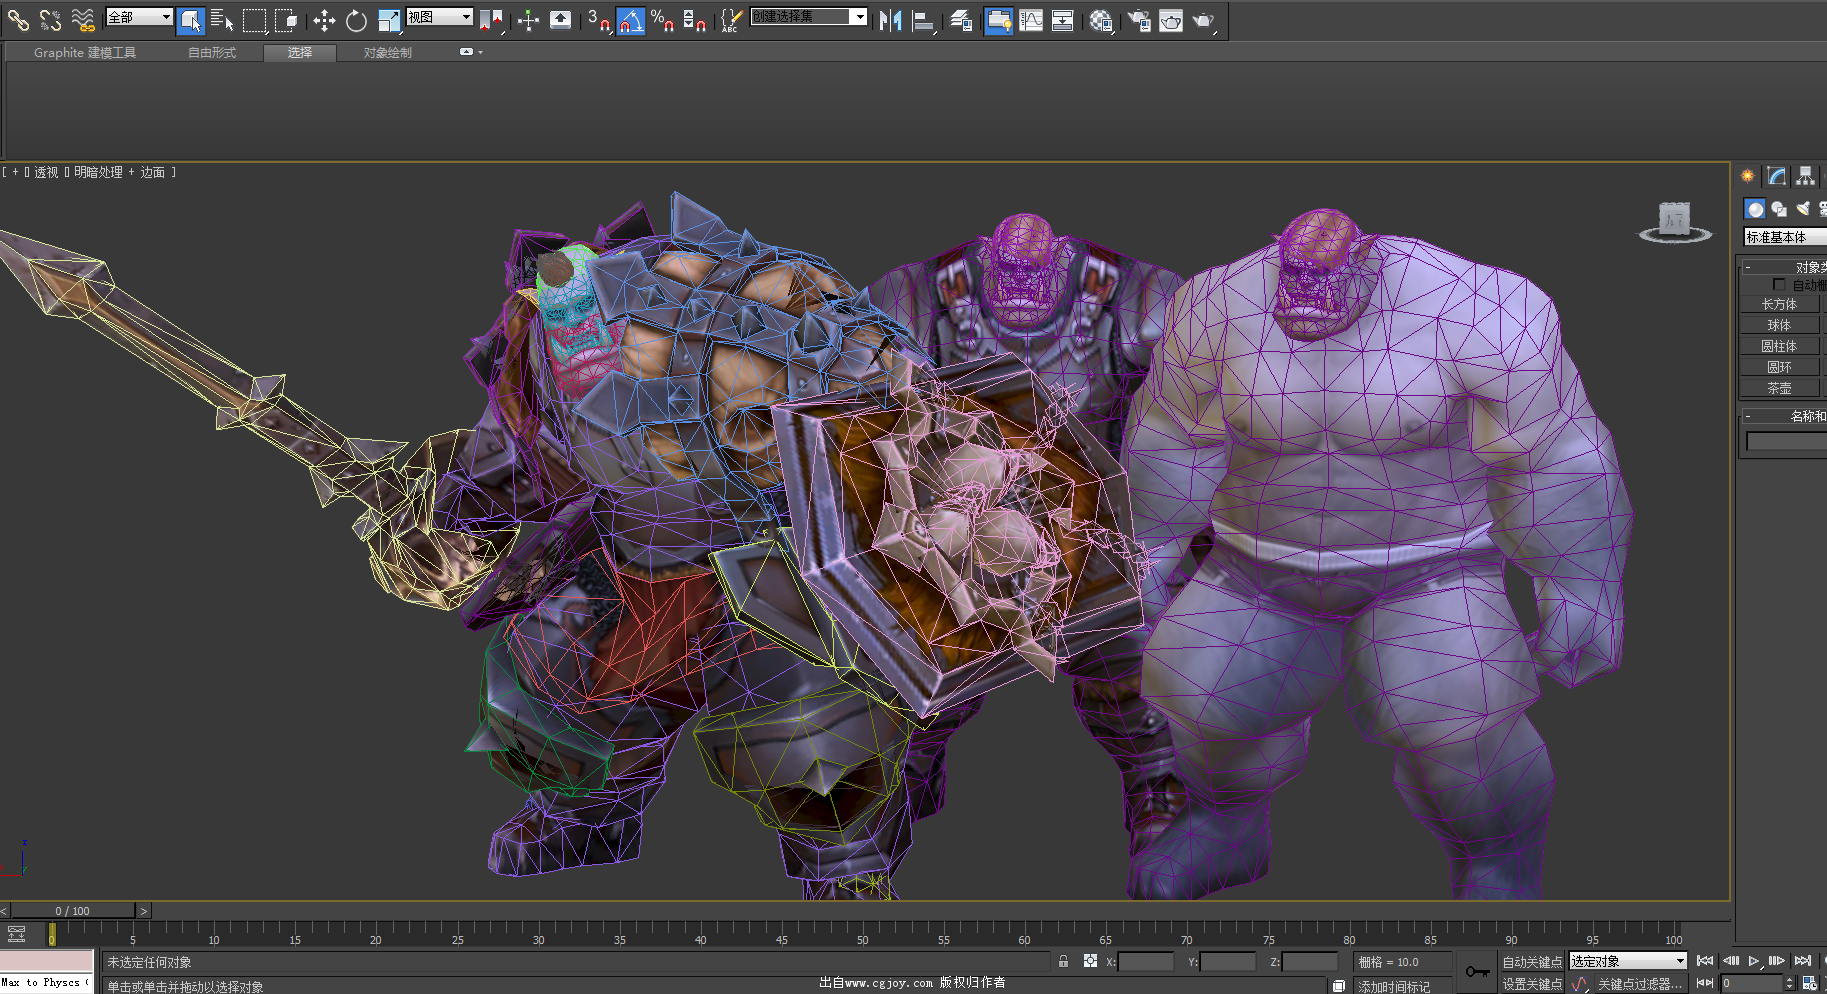Viewport: 1827px width, 994px height.
Task: Switch to the 选择 ribbon tab
Action: 300,53
